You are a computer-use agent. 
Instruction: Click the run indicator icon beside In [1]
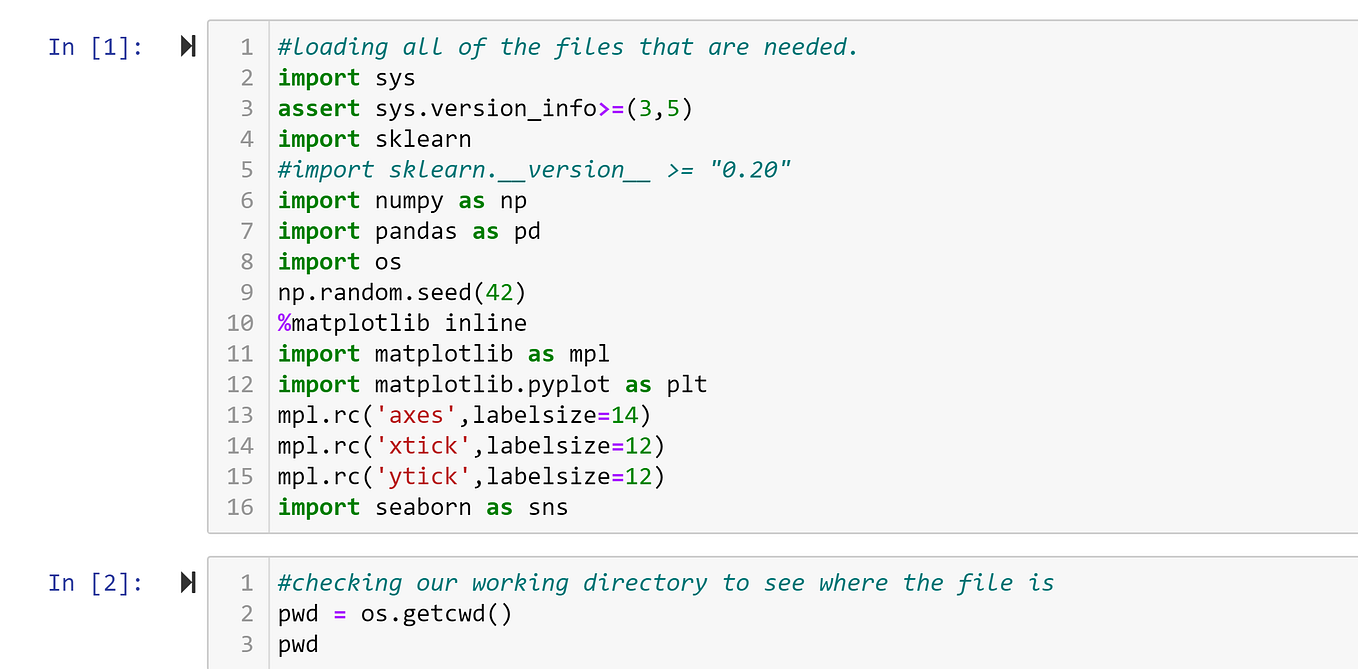[186, 46]
